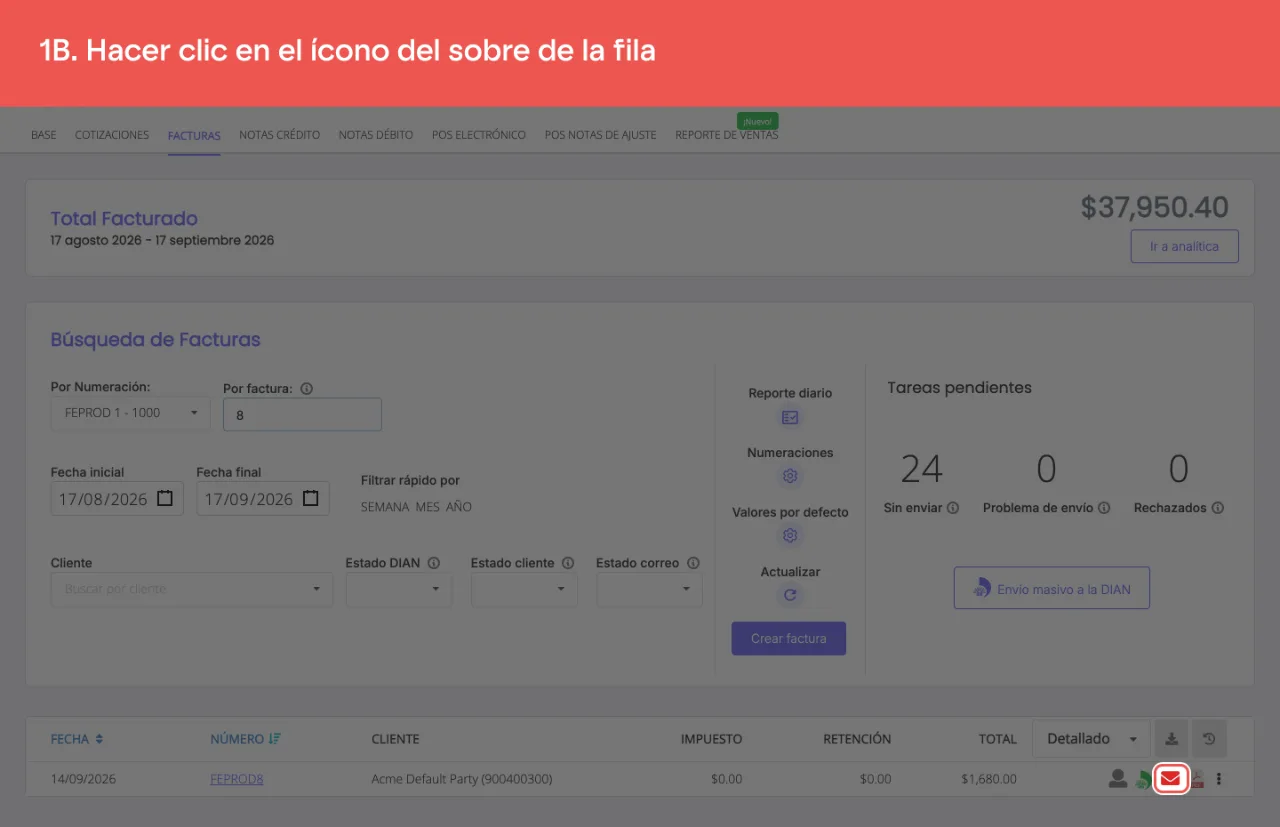Click the Crear factura button
Image resolution: width=1280 pixels, height=827 pixels.
[789, 638]
